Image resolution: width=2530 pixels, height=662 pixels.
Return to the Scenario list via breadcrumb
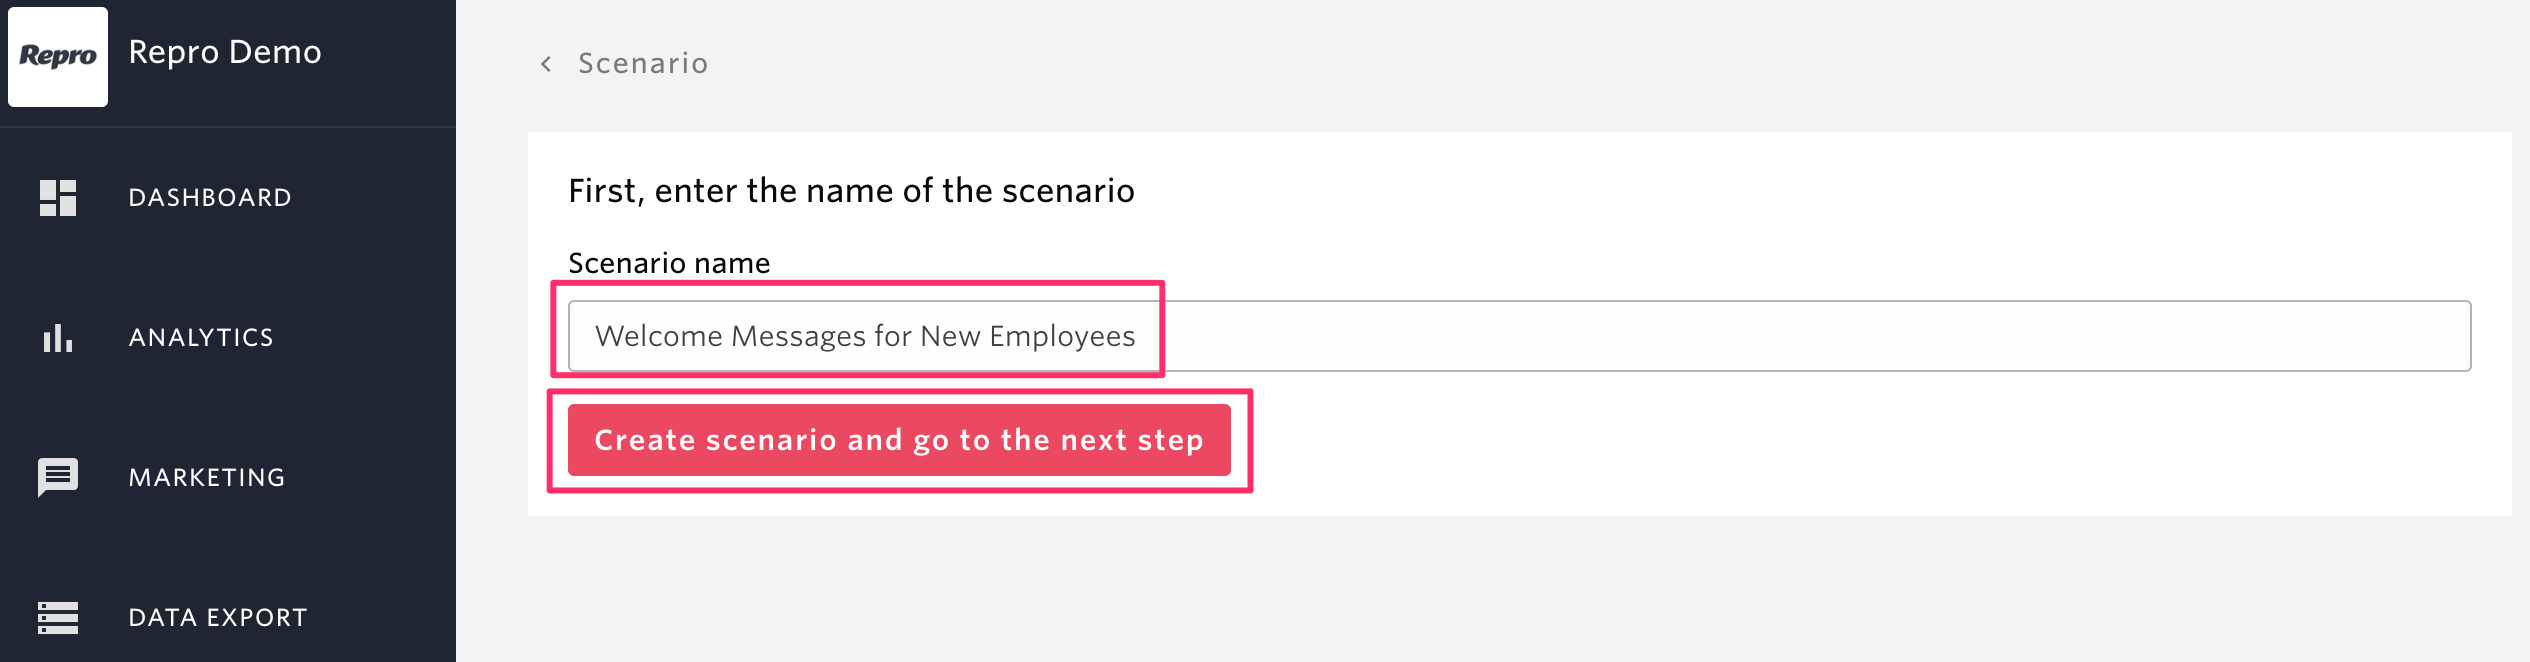[643, 64]
